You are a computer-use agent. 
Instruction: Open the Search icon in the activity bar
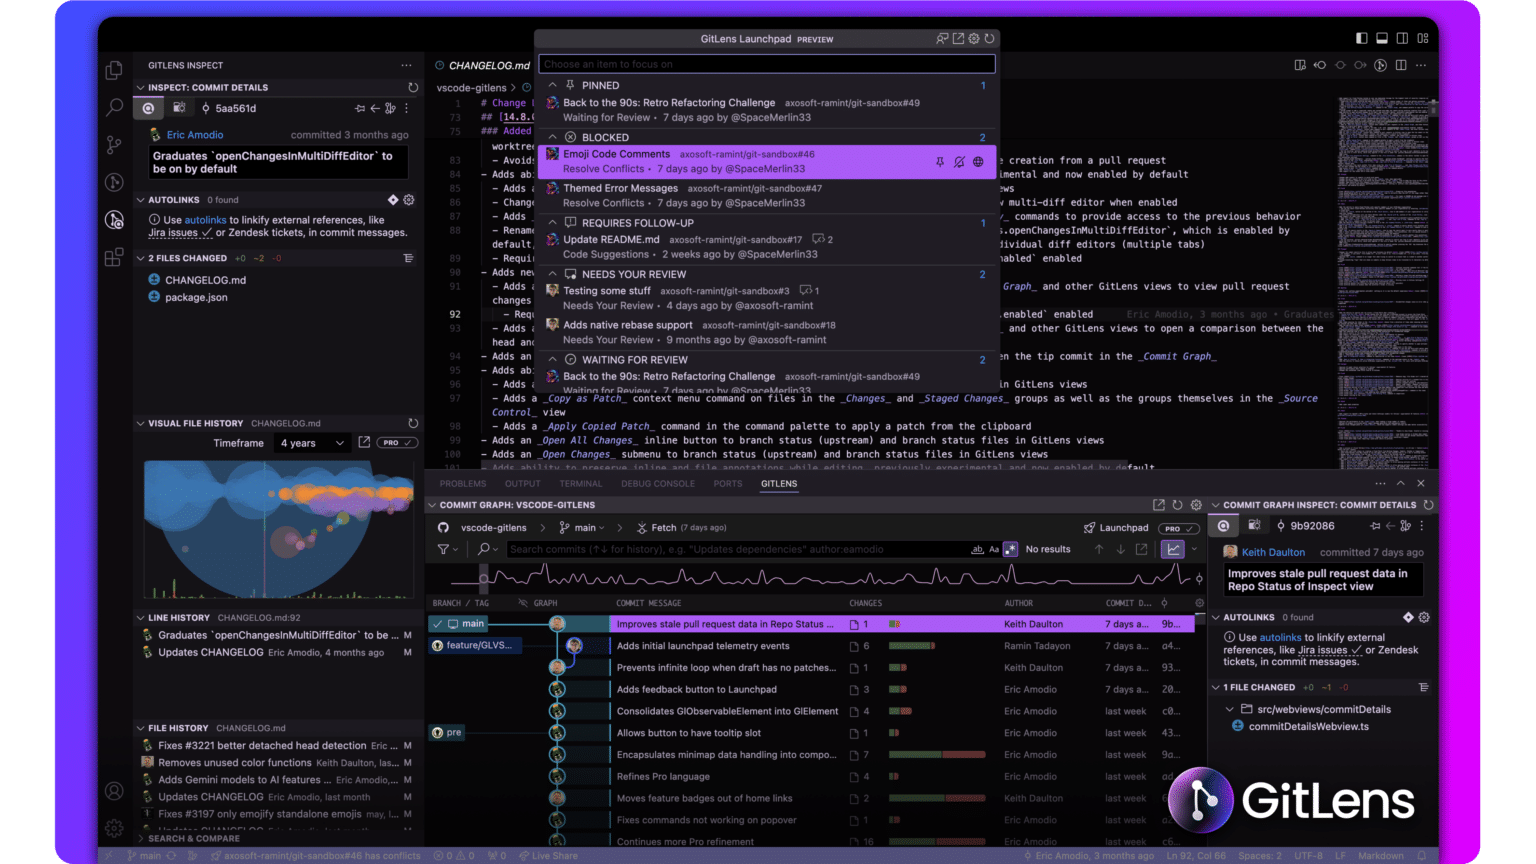pos(113,107)
